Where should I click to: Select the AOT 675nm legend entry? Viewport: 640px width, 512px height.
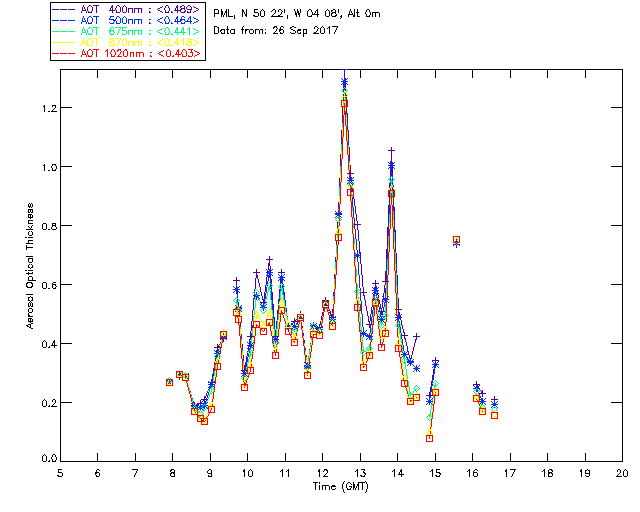click(x=126, y=31)
